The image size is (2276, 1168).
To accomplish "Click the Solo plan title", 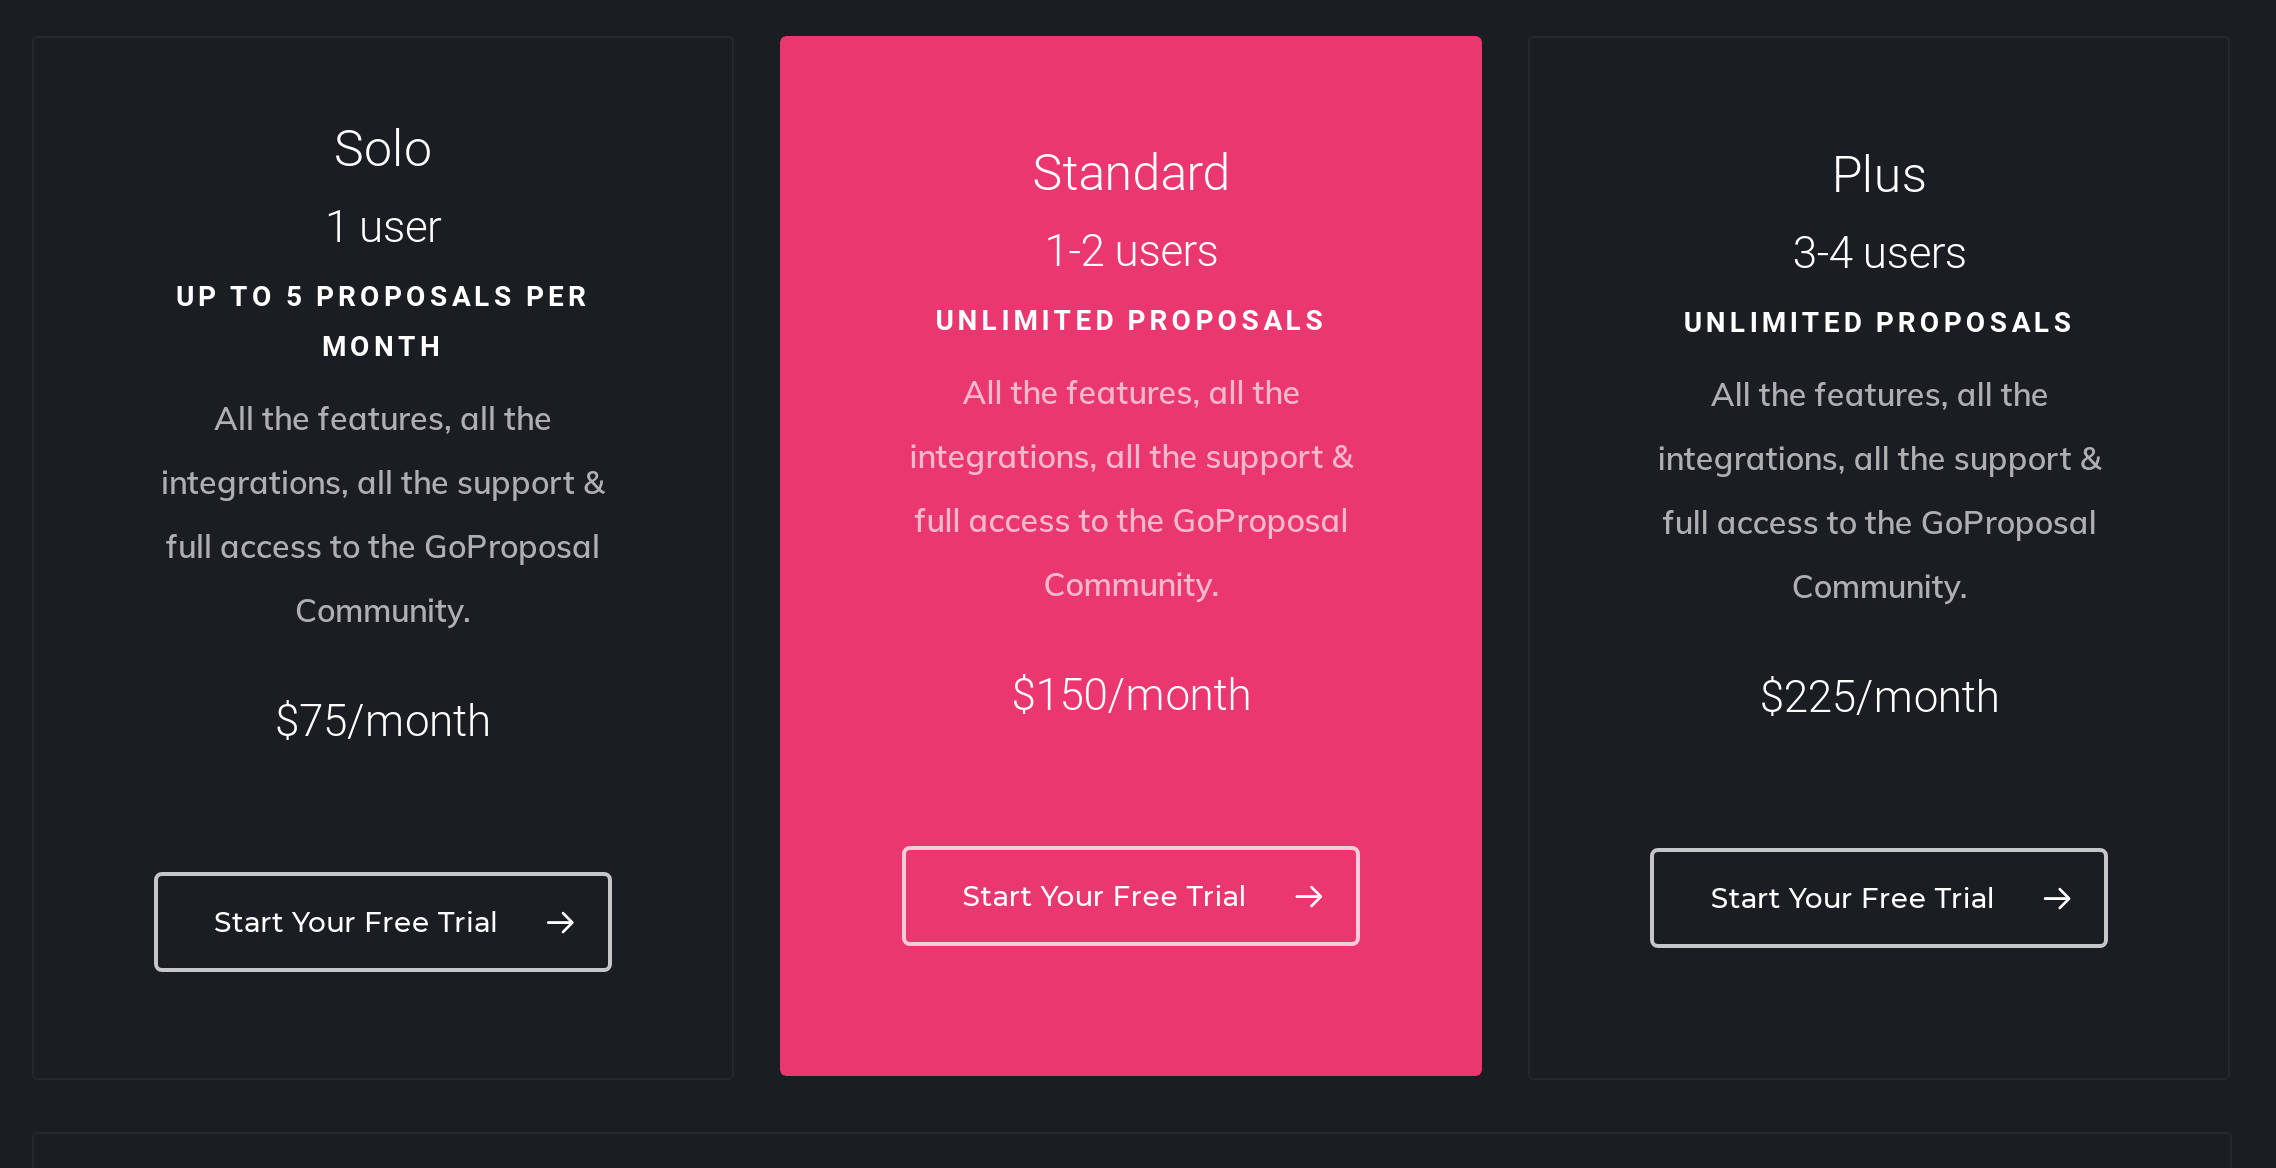I will [382, 147].
